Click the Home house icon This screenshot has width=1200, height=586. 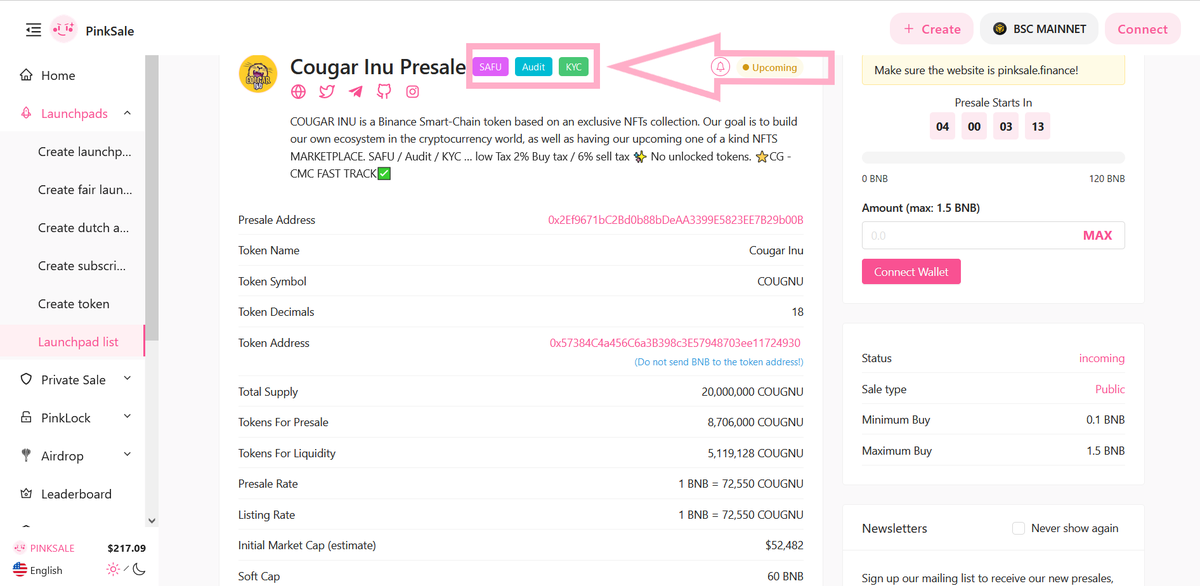26,76
